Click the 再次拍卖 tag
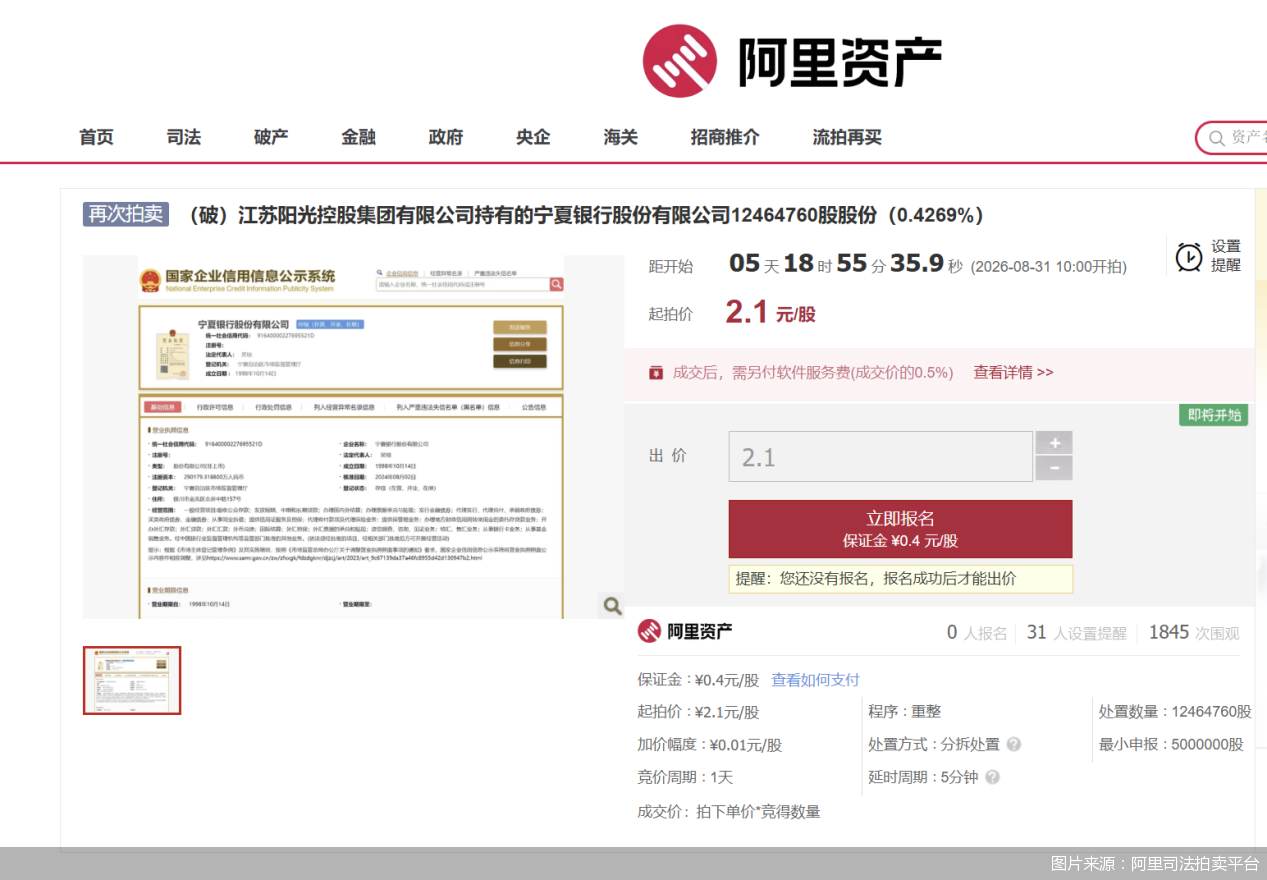The image size is (1267, 880). (x=126, y=214)
